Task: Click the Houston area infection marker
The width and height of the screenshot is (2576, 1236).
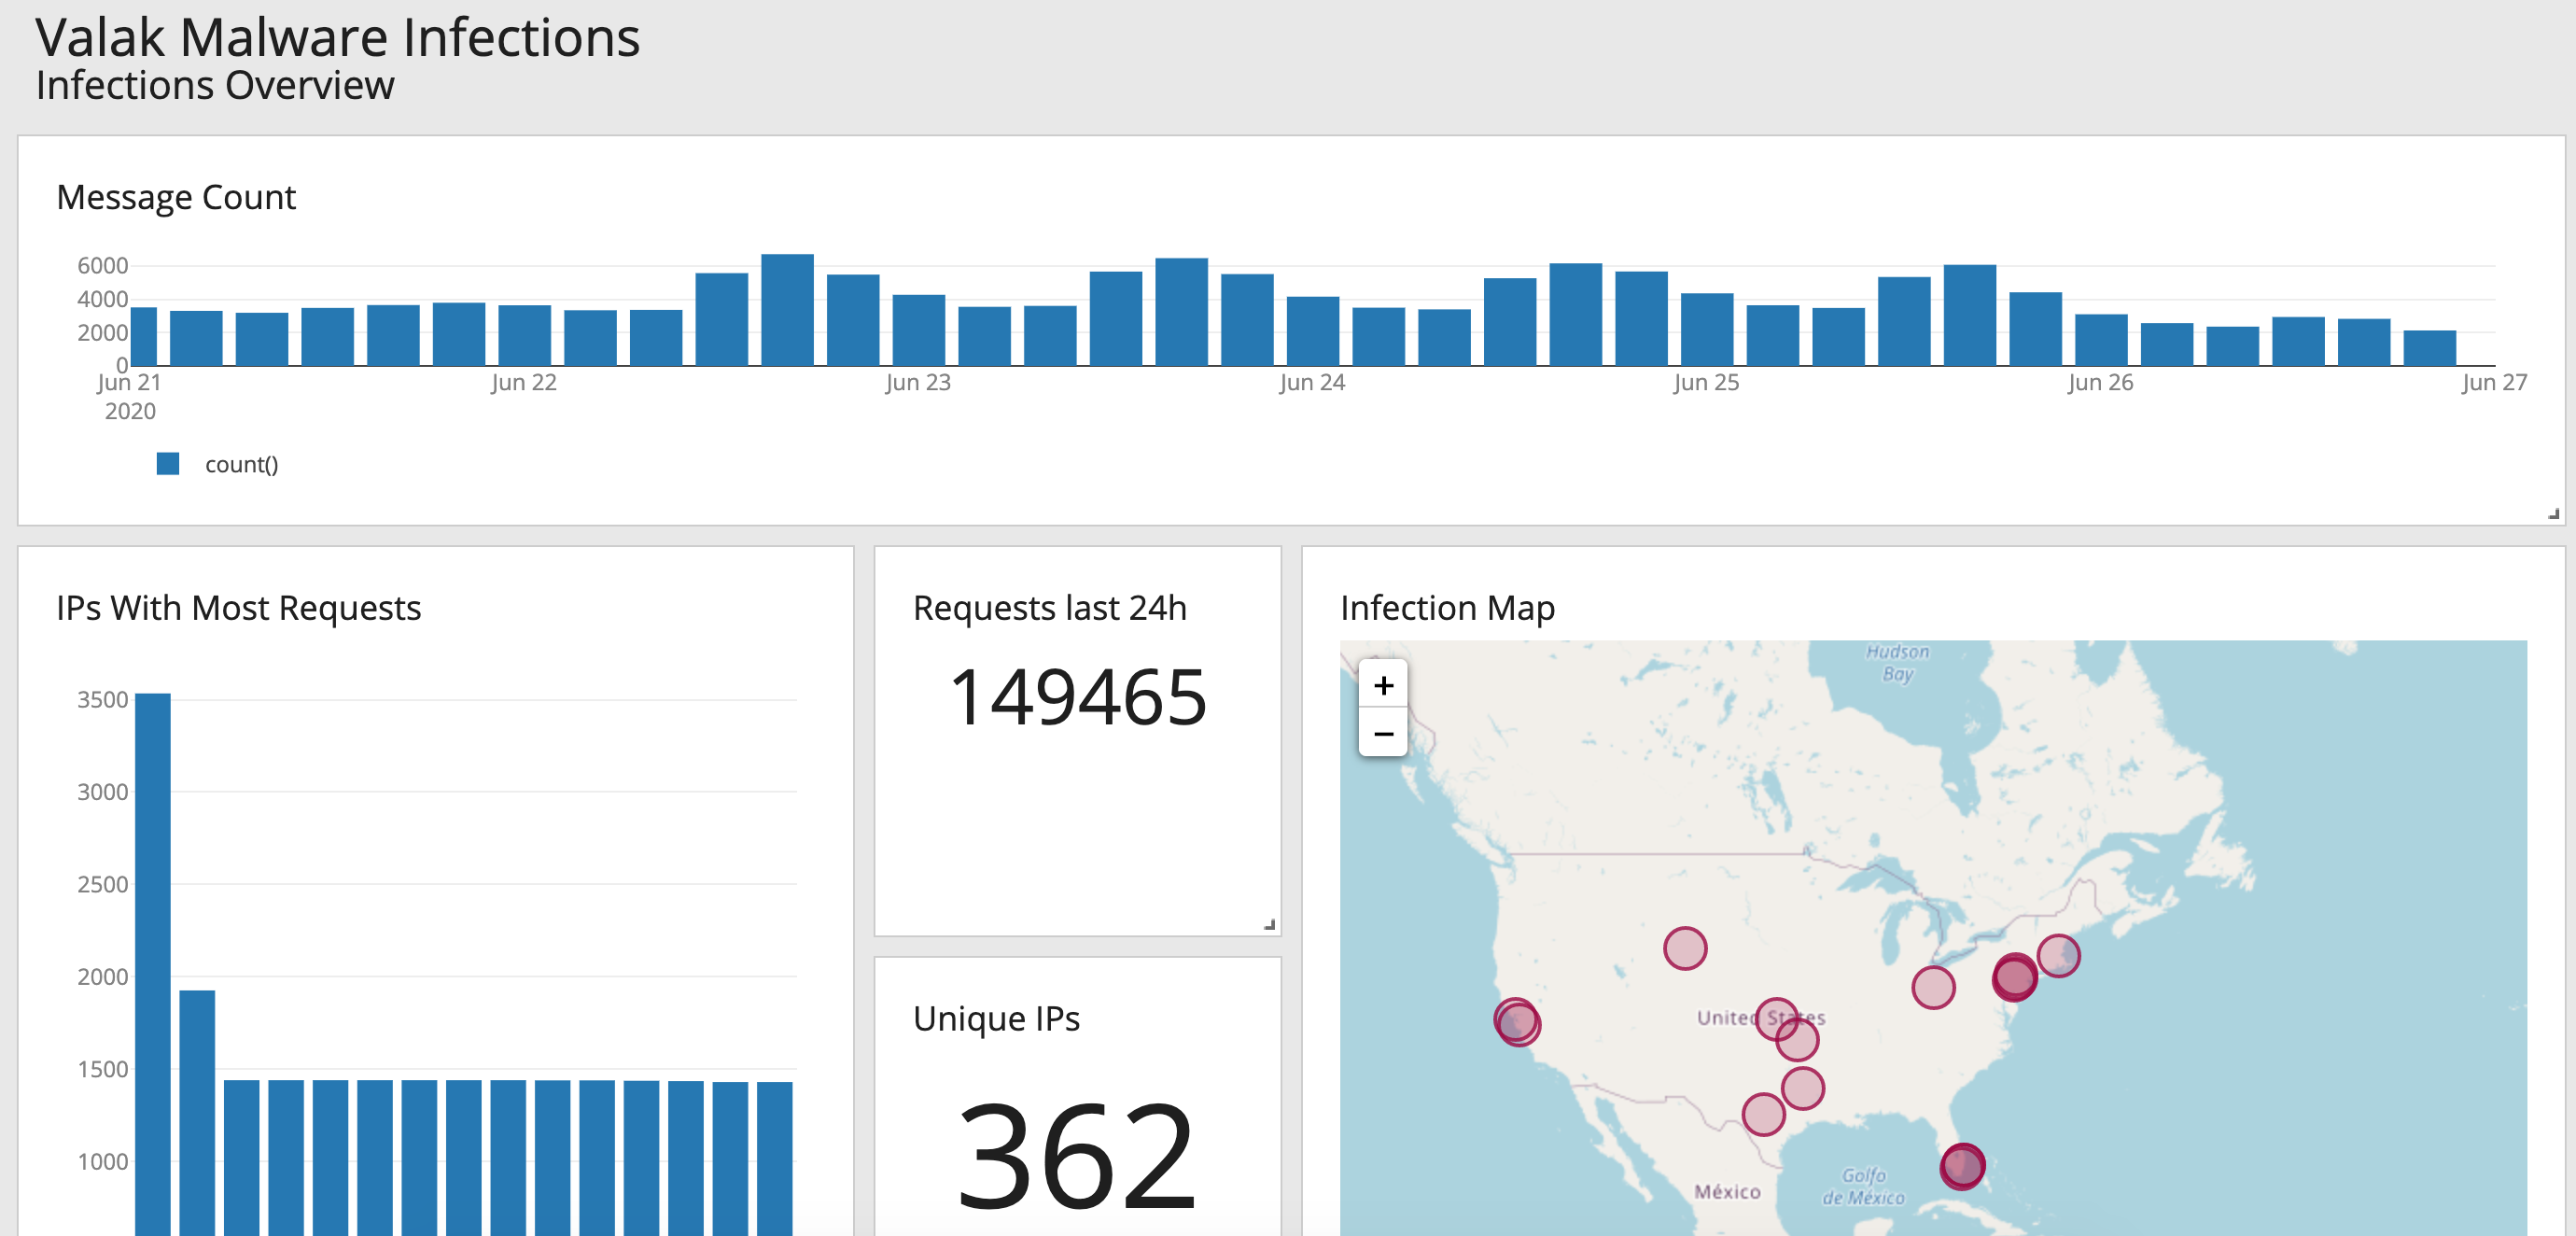Action: pos(1802,1088)
